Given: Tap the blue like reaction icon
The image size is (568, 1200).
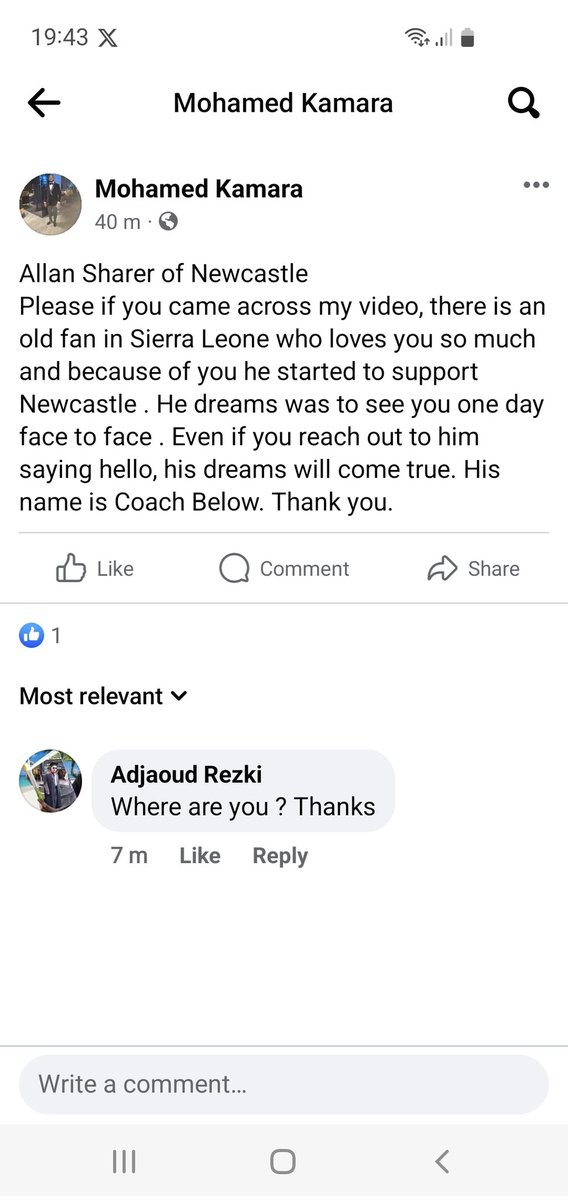Looking at the screenshot, I should tap(32, 635).
